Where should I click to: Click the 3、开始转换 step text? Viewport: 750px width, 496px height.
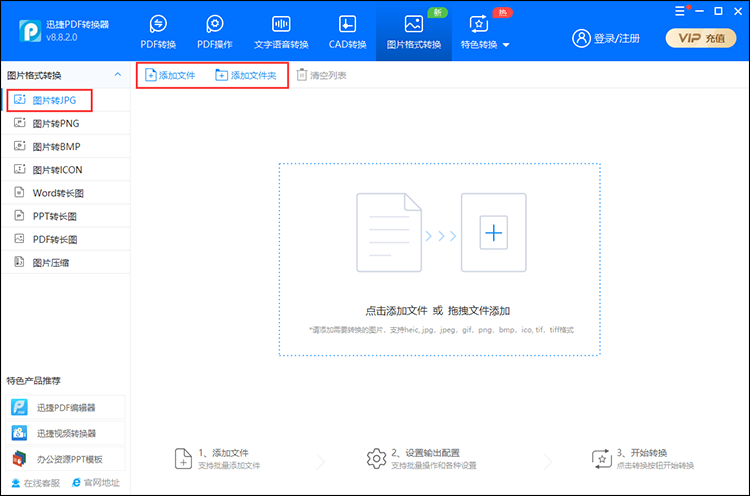[x=642, y=453]
